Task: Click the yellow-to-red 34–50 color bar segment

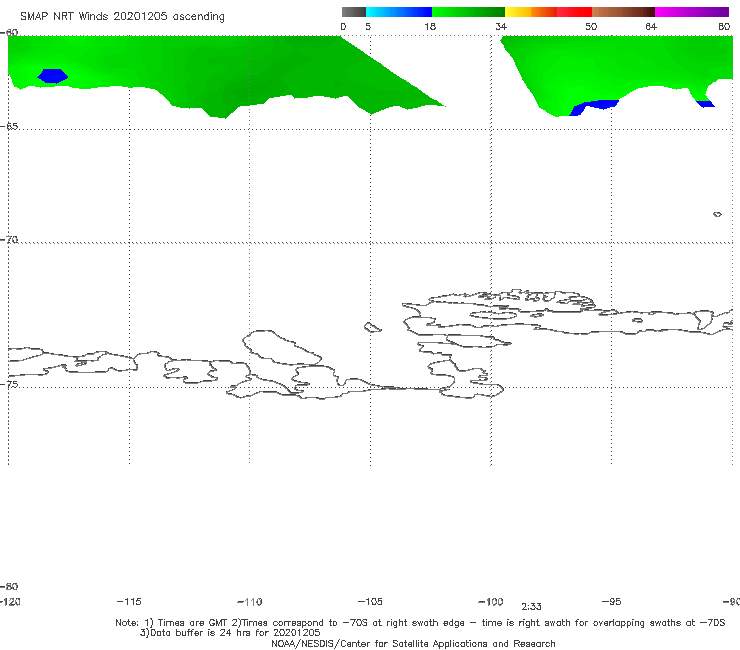Action: point(548,12)
